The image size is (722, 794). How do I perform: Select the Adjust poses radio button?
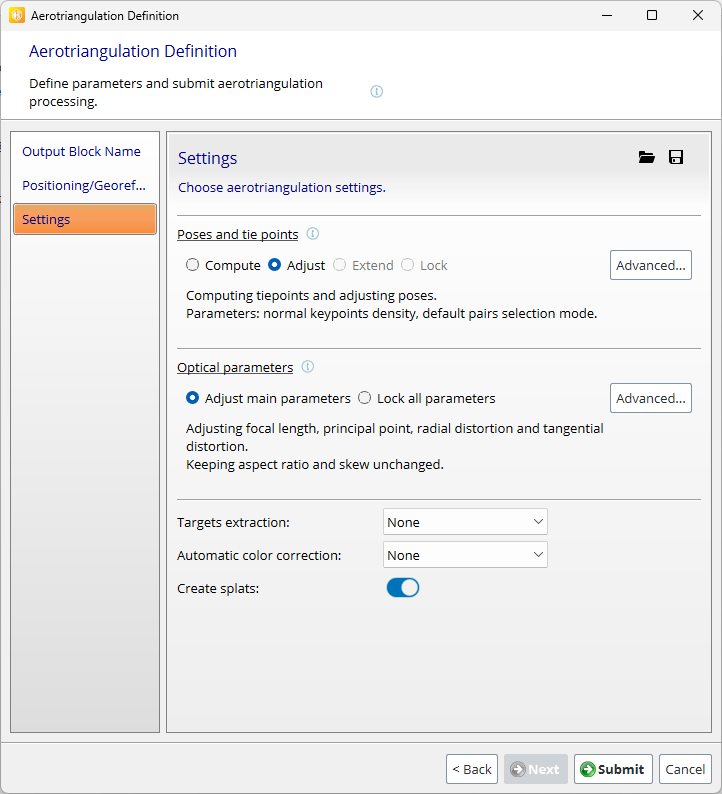click(275, 265)
